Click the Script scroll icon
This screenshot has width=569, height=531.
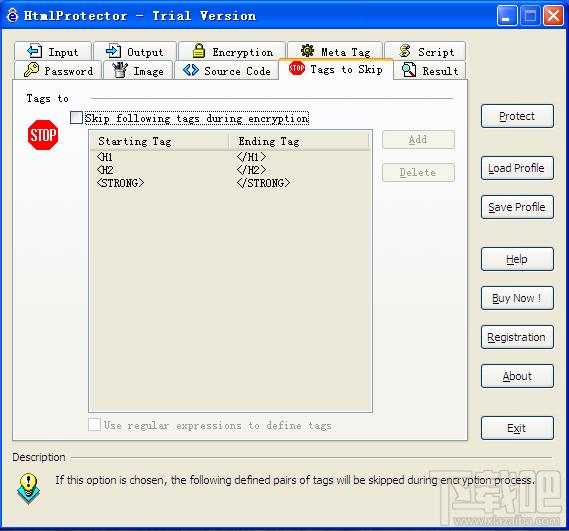(405, 51)
